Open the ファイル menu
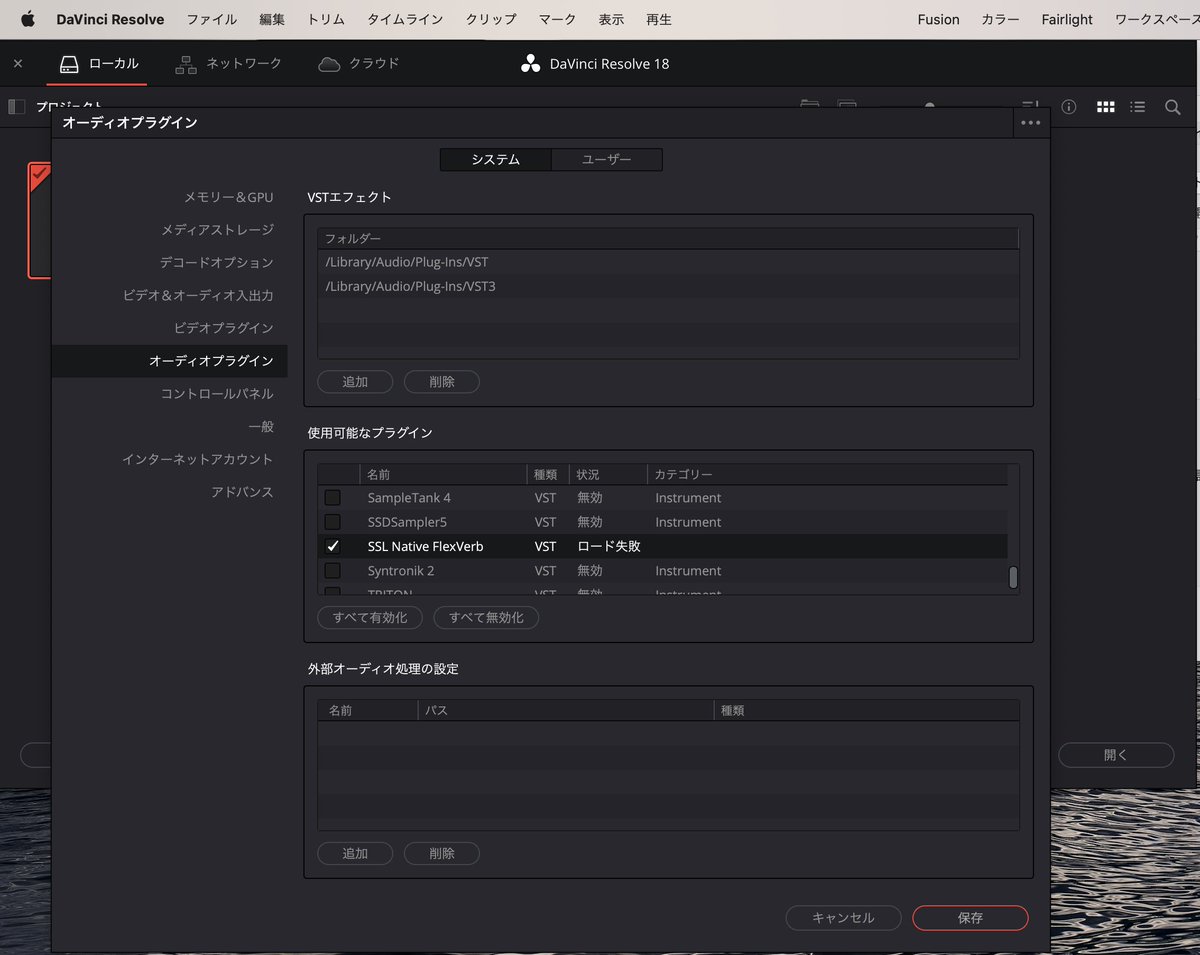This screenshot has width=1200, height=955. pyautogui.click(x=212, y=19)
